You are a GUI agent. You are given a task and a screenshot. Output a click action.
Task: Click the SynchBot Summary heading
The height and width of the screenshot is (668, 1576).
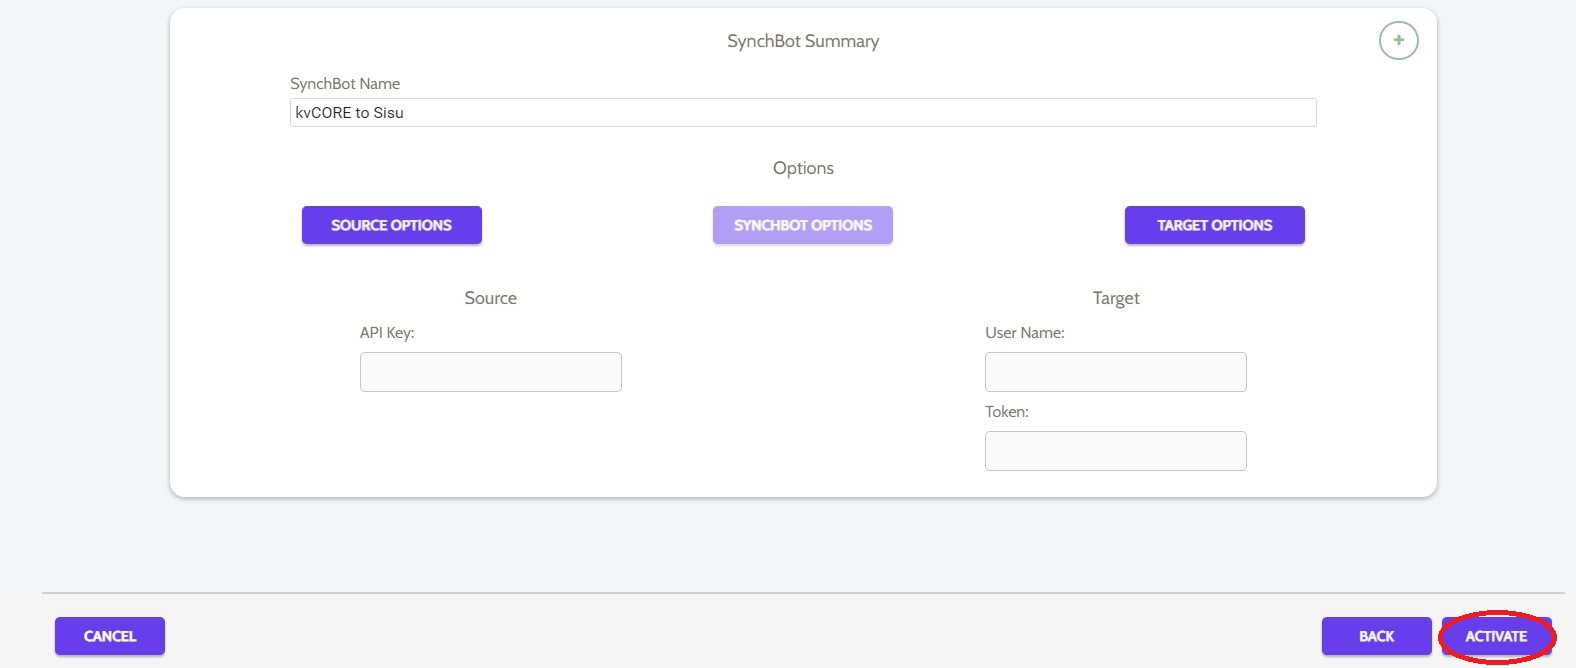[803, 41]
